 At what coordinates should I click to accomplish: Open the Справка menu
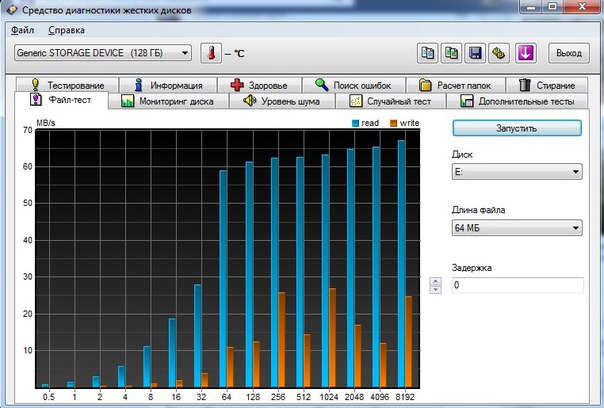click(x=66, y=30)
